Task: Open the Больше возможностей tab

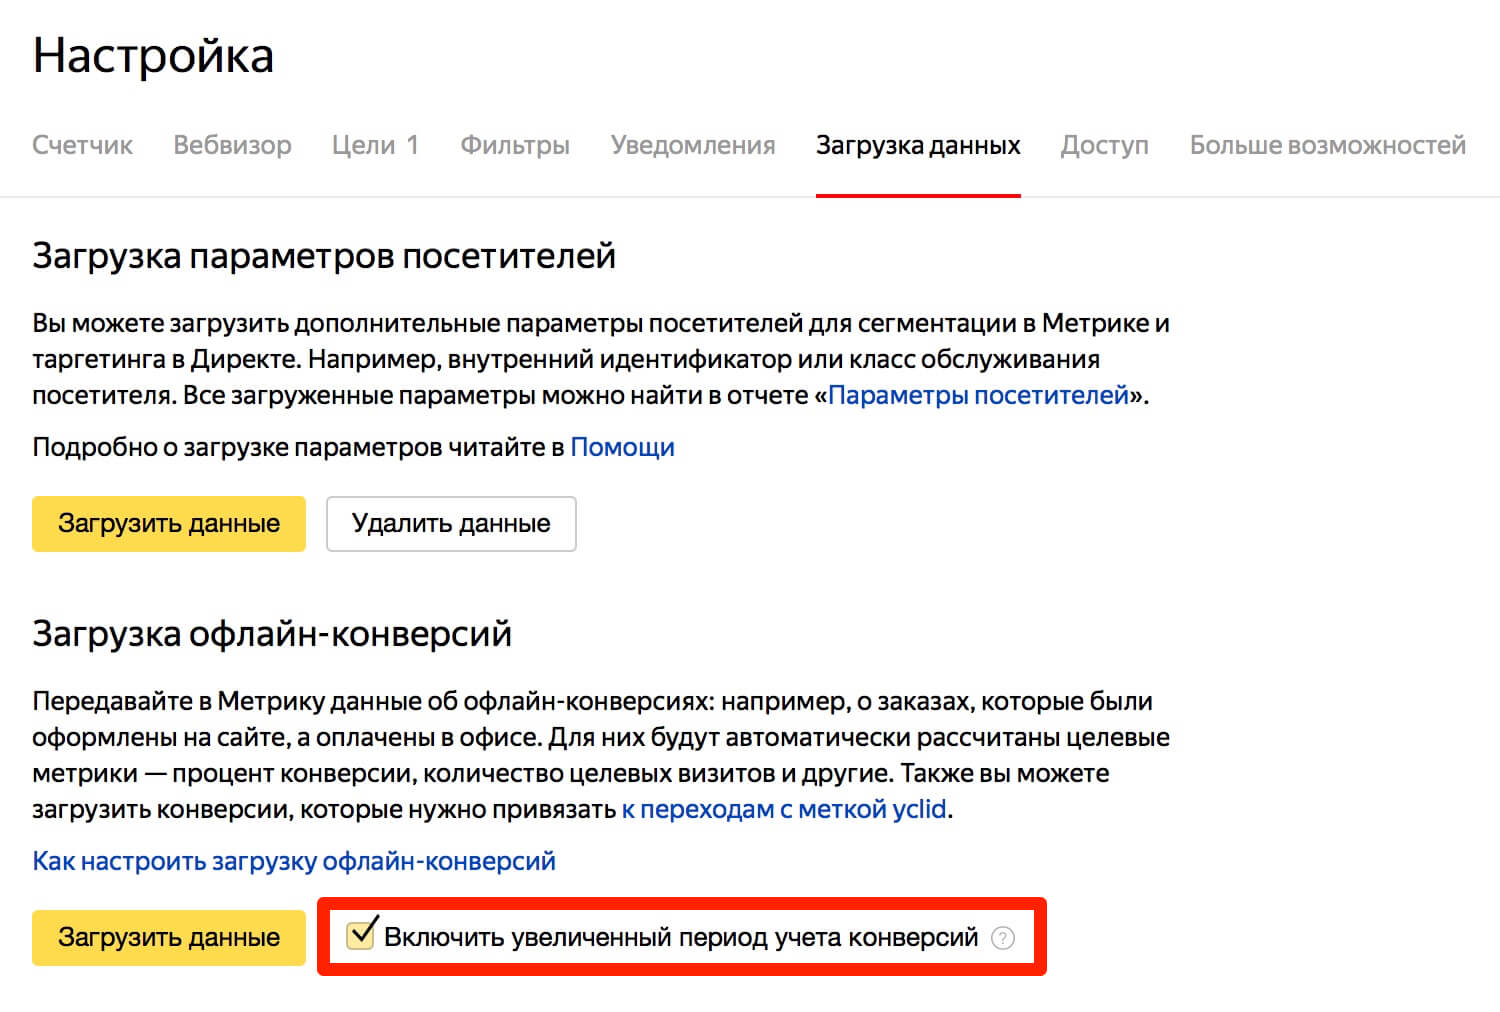Action: coord(1327,145)
